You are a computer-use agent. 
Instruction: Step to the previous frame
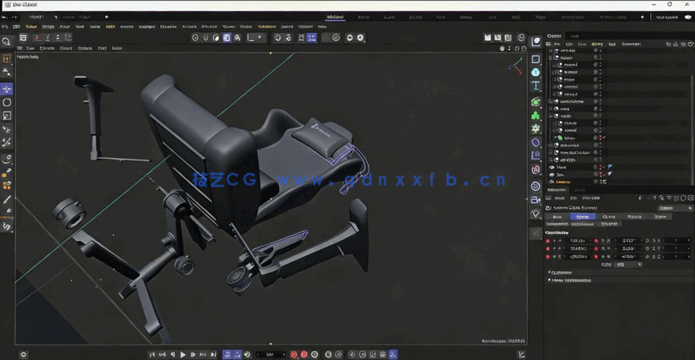(x=173, y=355)
